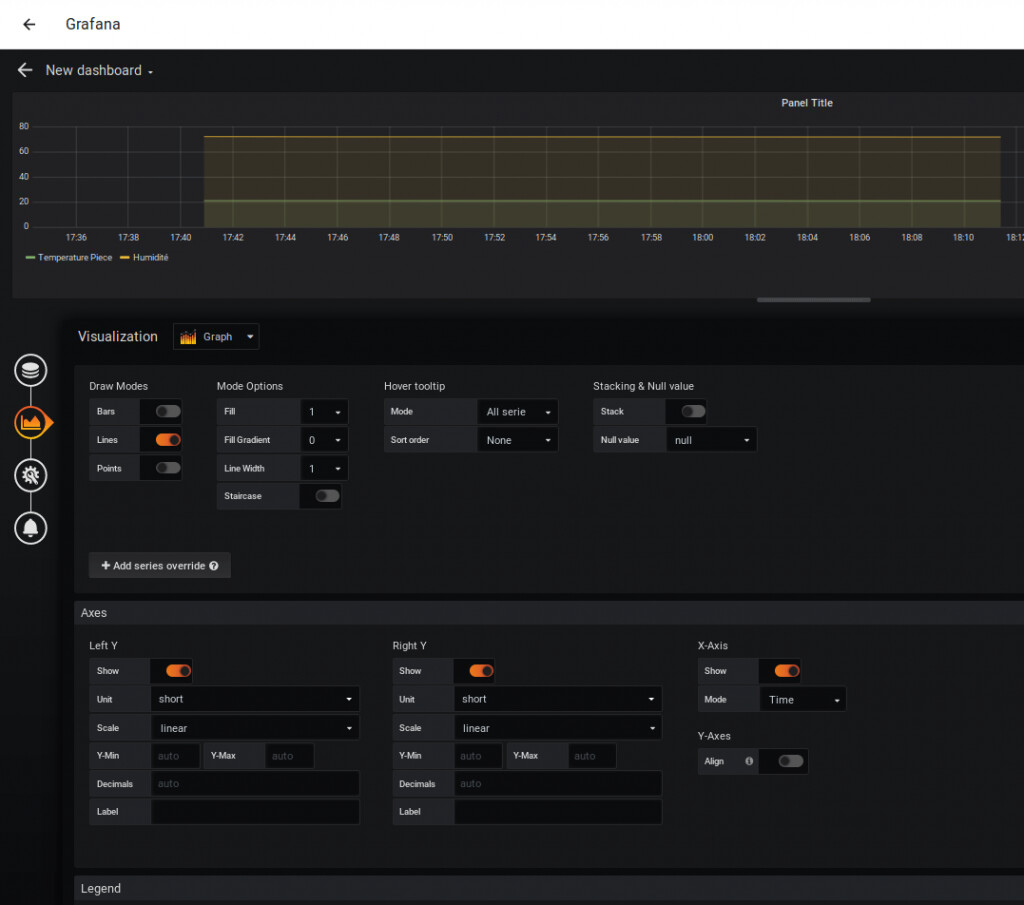Click the Y-Axes Align info icon
1024x905 pixels.
(x=749, y=761)
